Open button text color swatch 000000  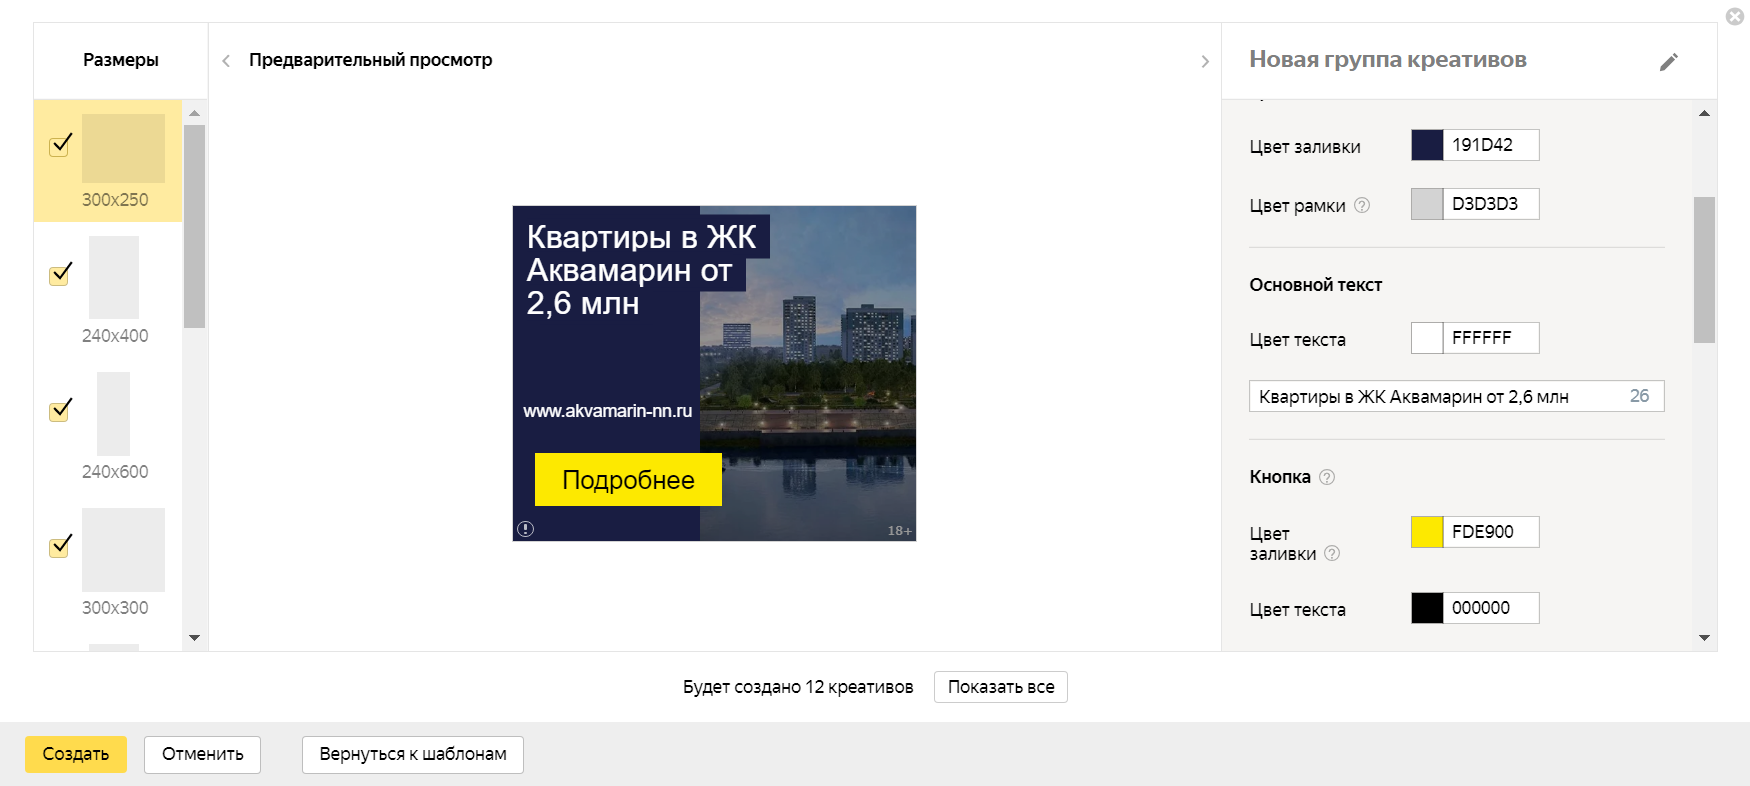point(1427,608)
